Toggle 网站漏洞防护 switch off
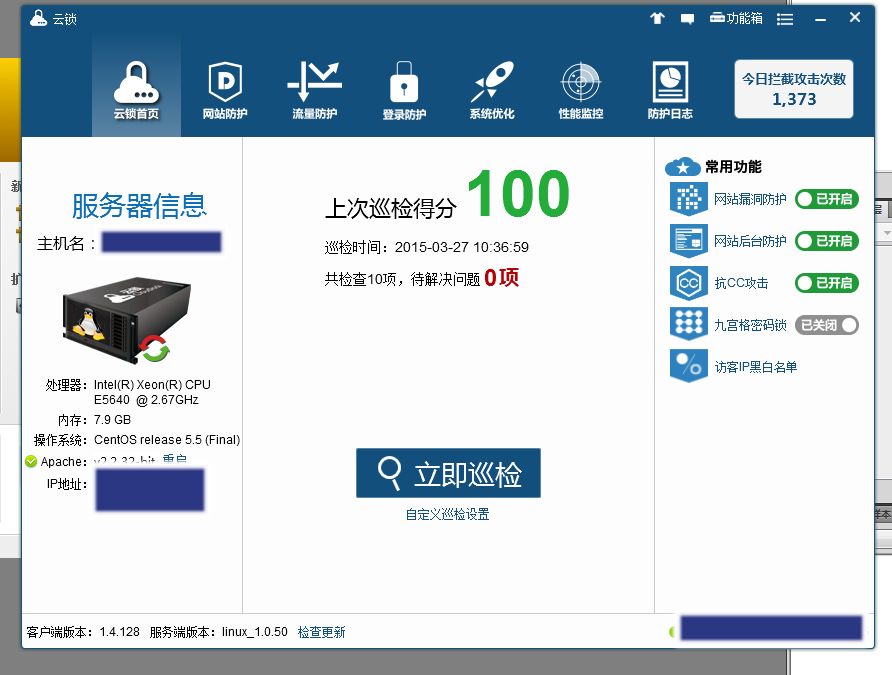Image resolution: width=892 pixels, height=675 pixels. coord(827,199)
